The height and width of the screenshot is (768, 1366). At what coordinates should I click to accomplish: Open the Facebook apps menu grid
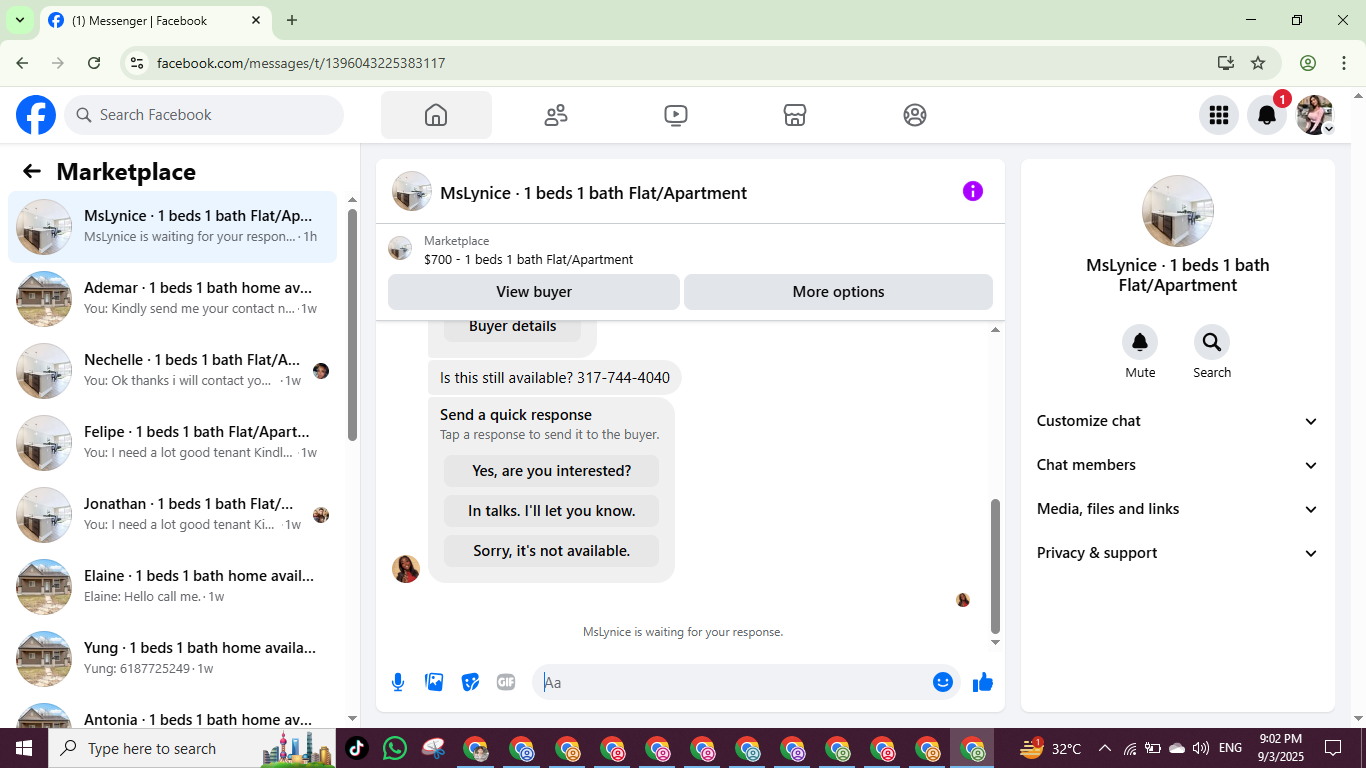pos(1218,115)
